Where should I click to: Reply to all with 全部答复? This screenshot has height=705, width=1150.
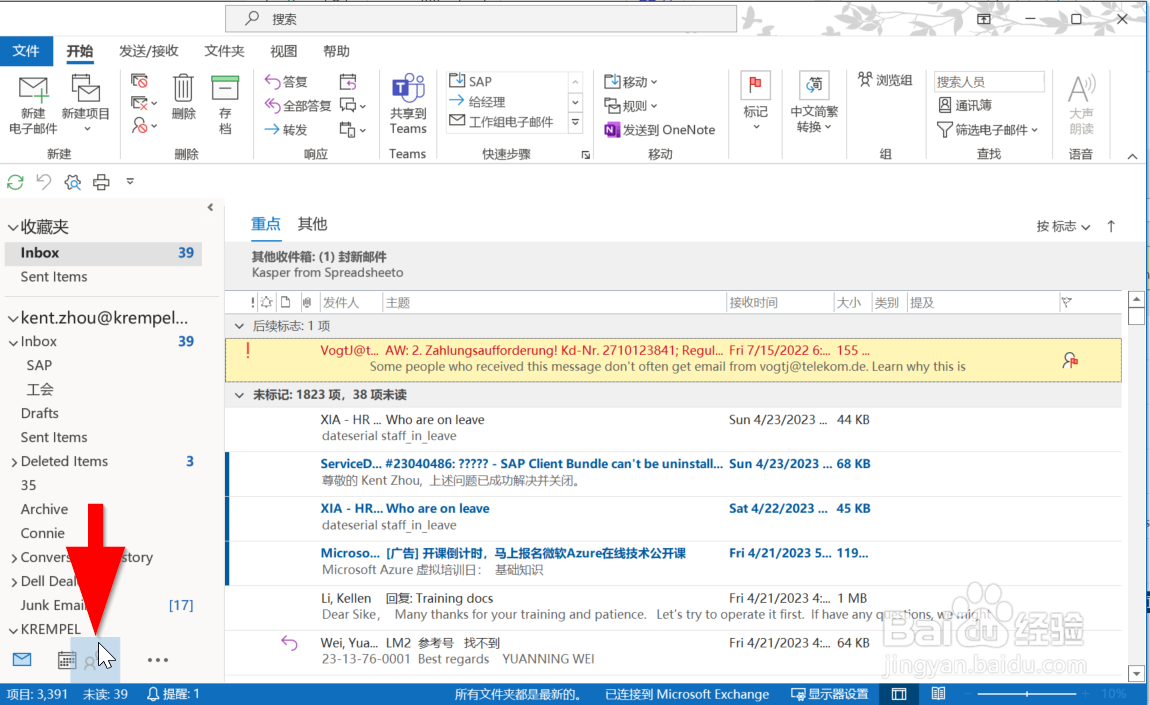[x=298, y=106]
